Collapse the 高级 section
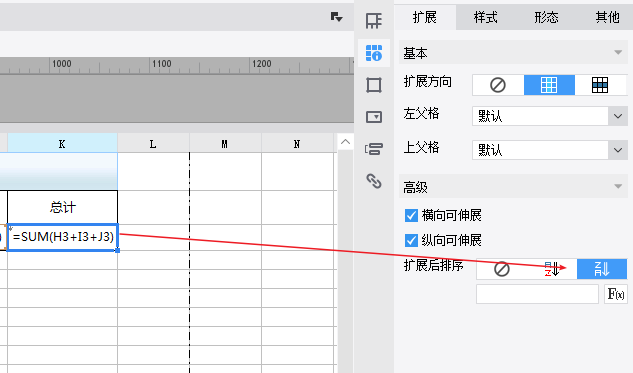 click(618, 186)
